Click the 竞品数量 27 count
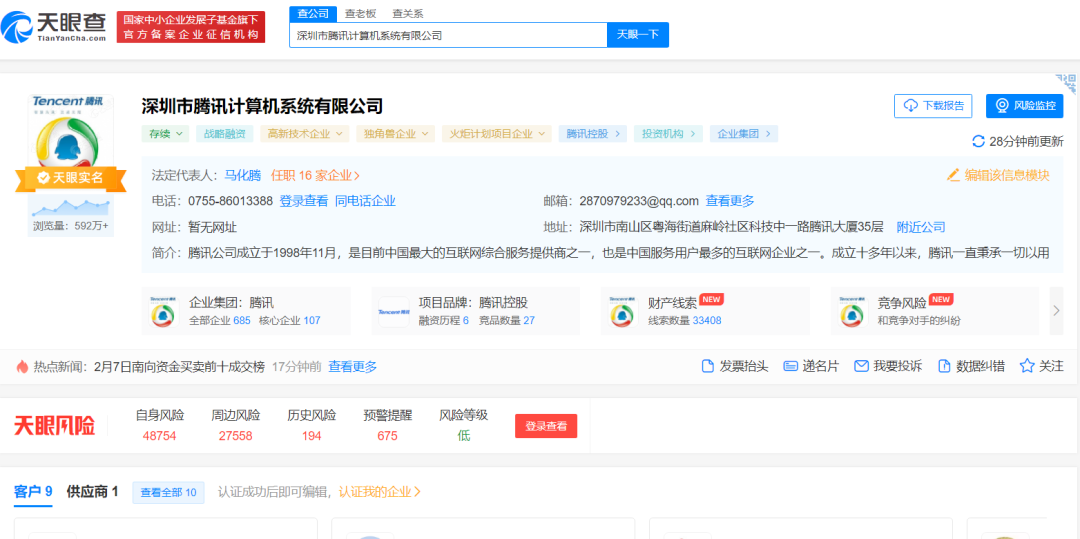This screenshot has width=1080, height=539. (x=506, y=321)
